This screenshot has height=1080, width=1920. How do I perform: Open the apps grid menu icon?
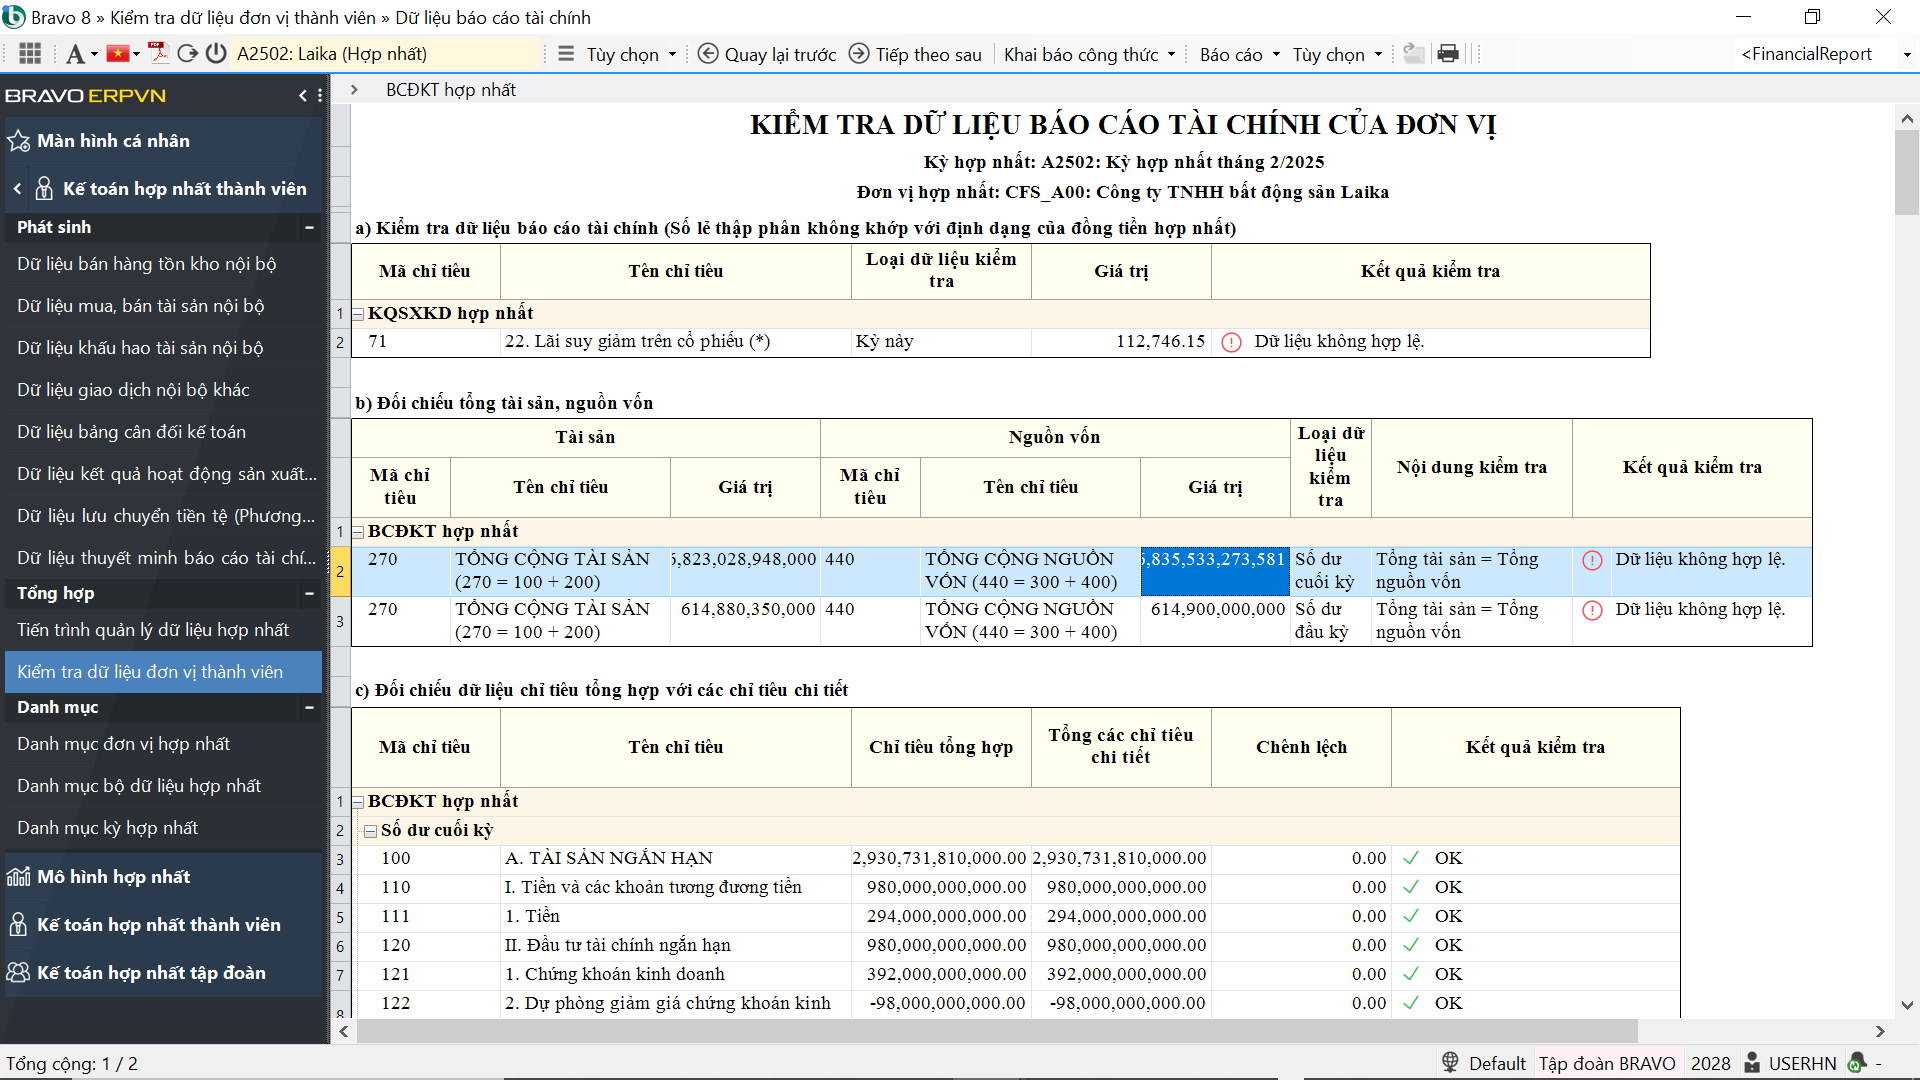30,54
